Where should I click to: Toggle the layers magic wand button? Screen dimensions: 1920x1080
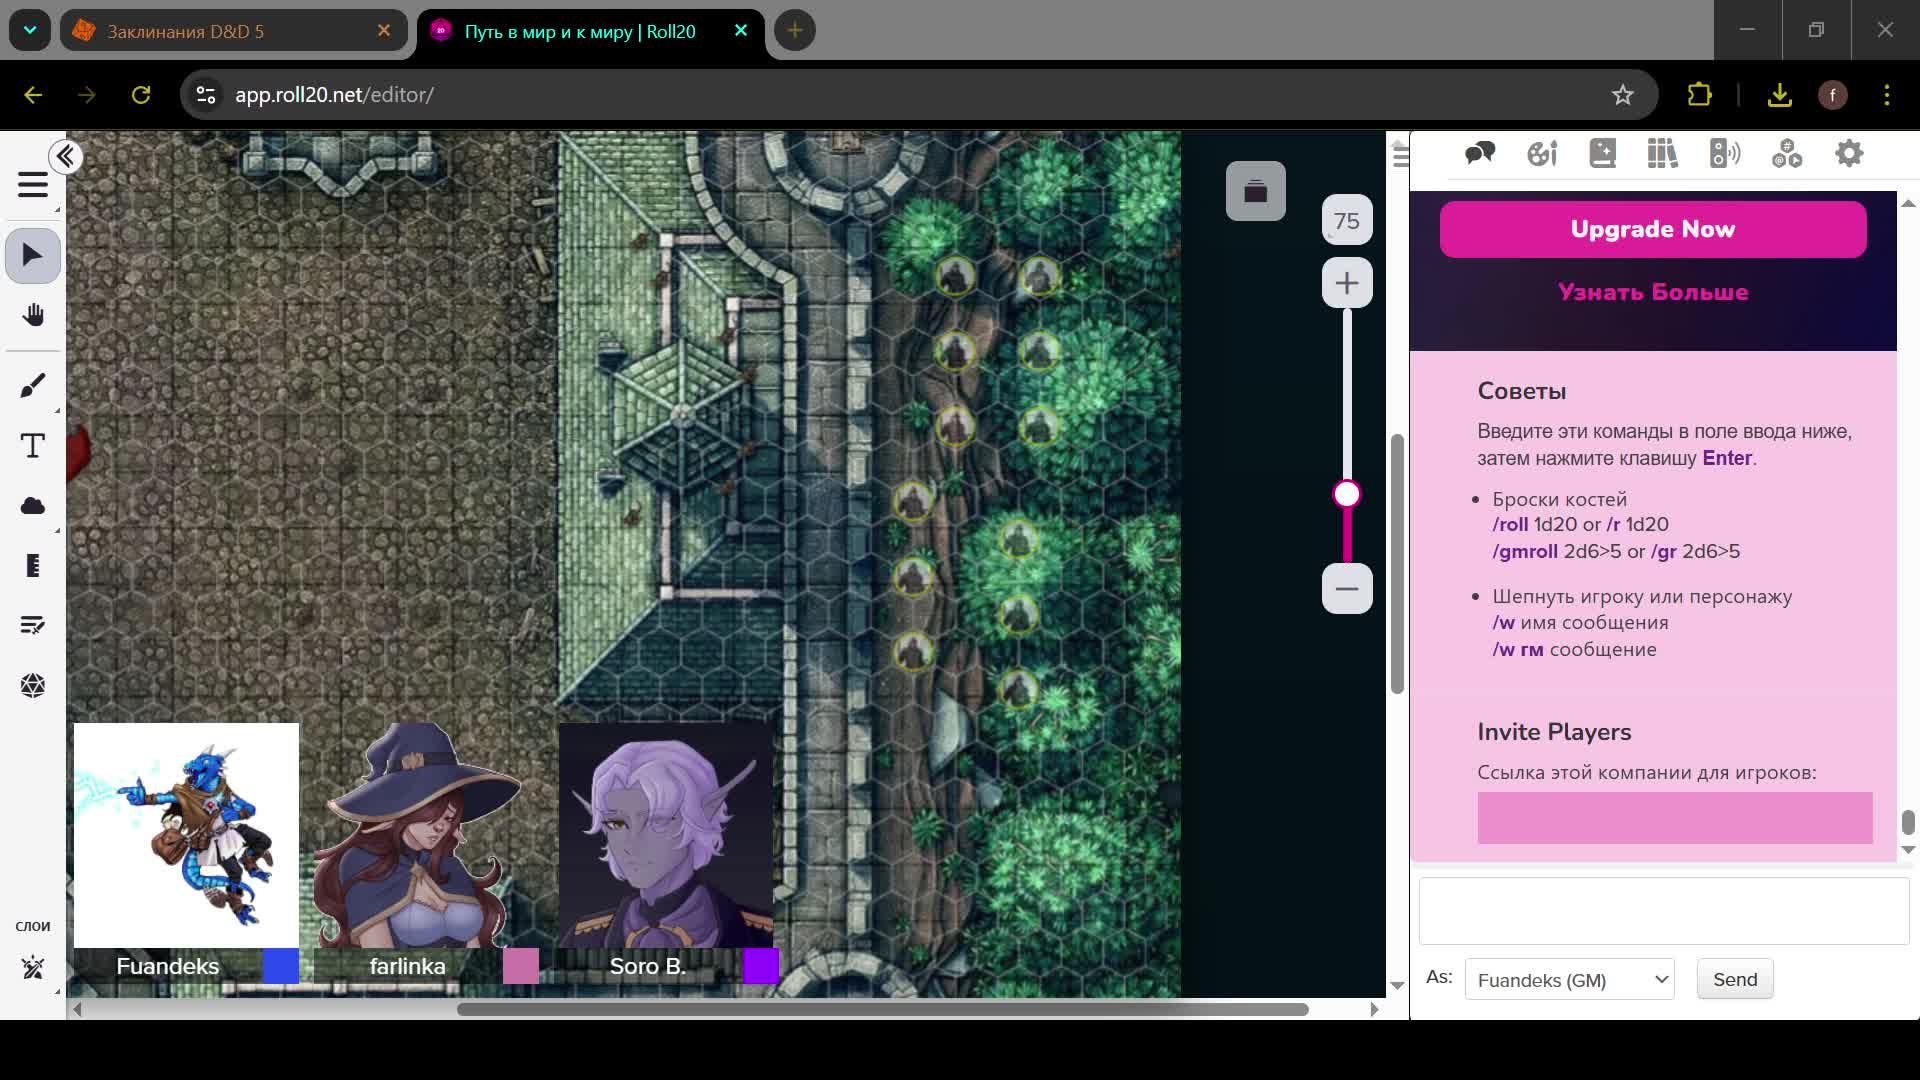pyautogui.click(x=33, y=967)
